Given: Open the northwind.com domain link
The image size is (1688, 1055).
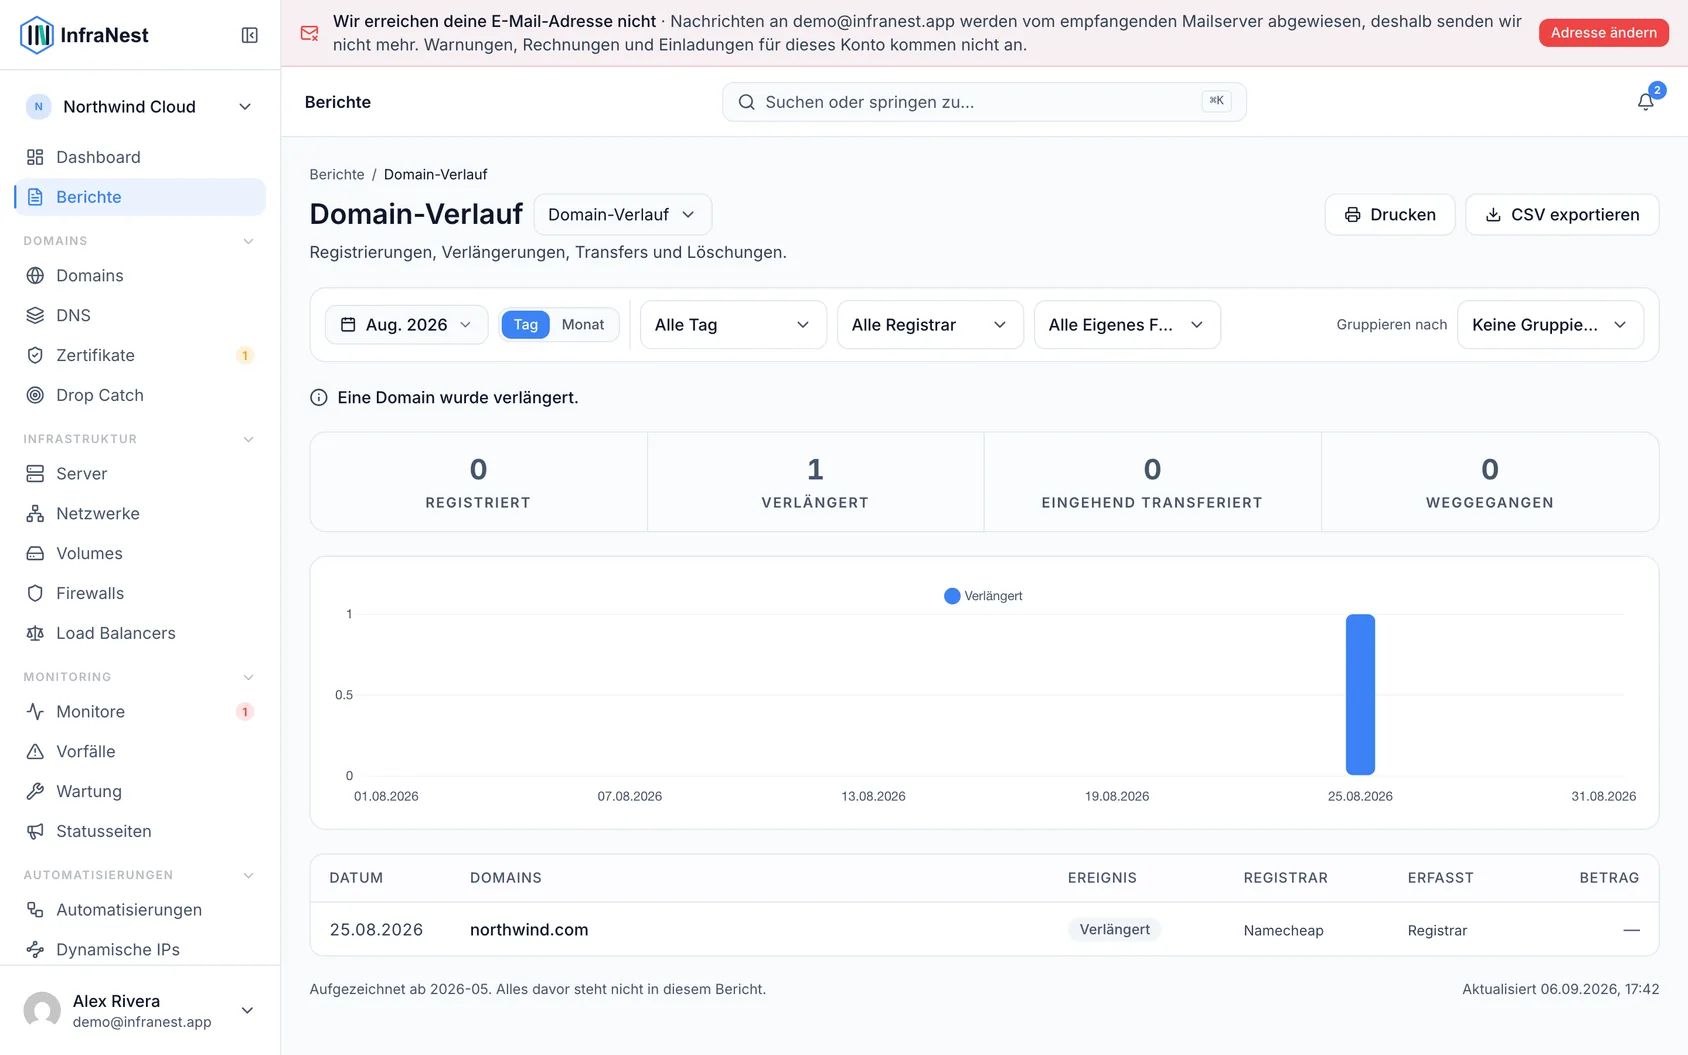Looking at the screenshot, I should coord(529,929).
